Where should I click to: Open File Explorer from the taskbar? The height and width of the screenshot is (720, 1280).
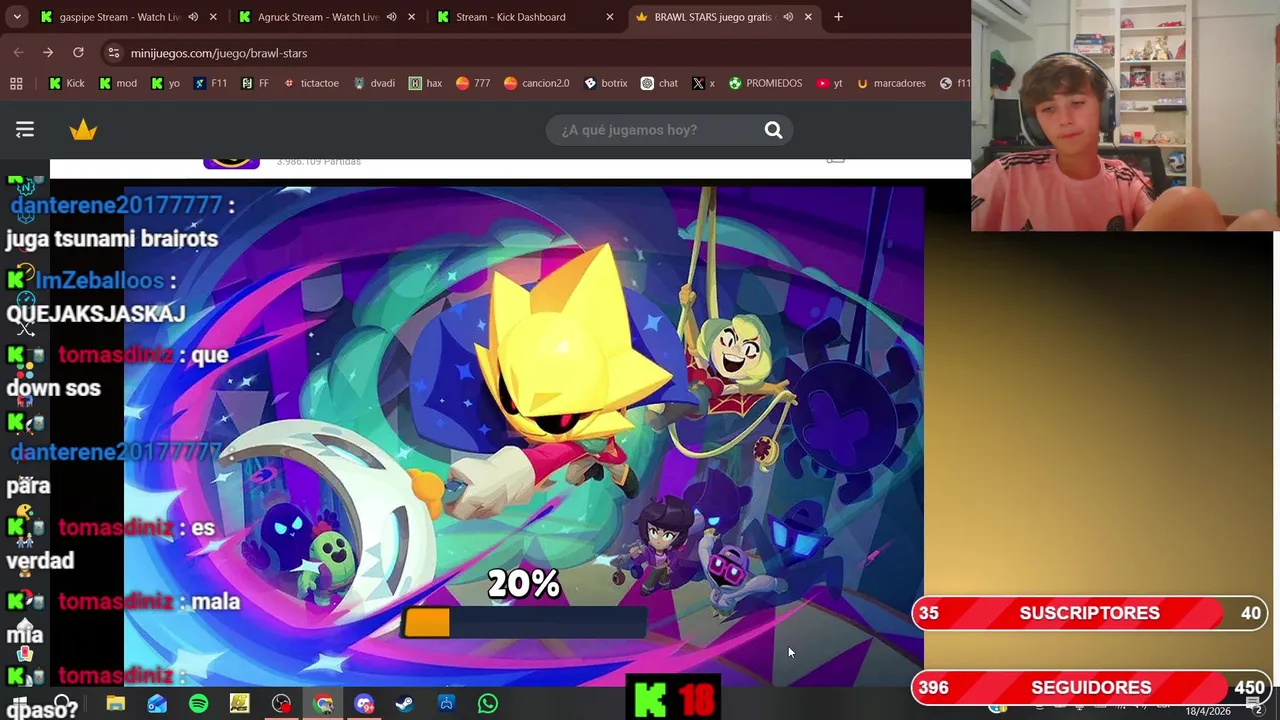point(115,704)
